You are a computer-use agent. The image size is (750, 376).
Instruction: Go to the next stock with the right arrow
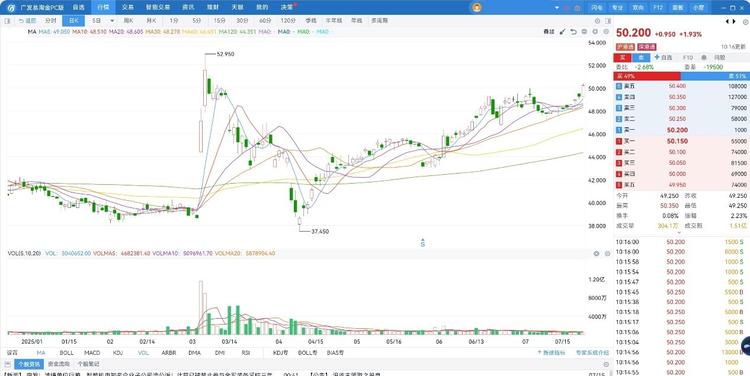[x=734, y=22]
